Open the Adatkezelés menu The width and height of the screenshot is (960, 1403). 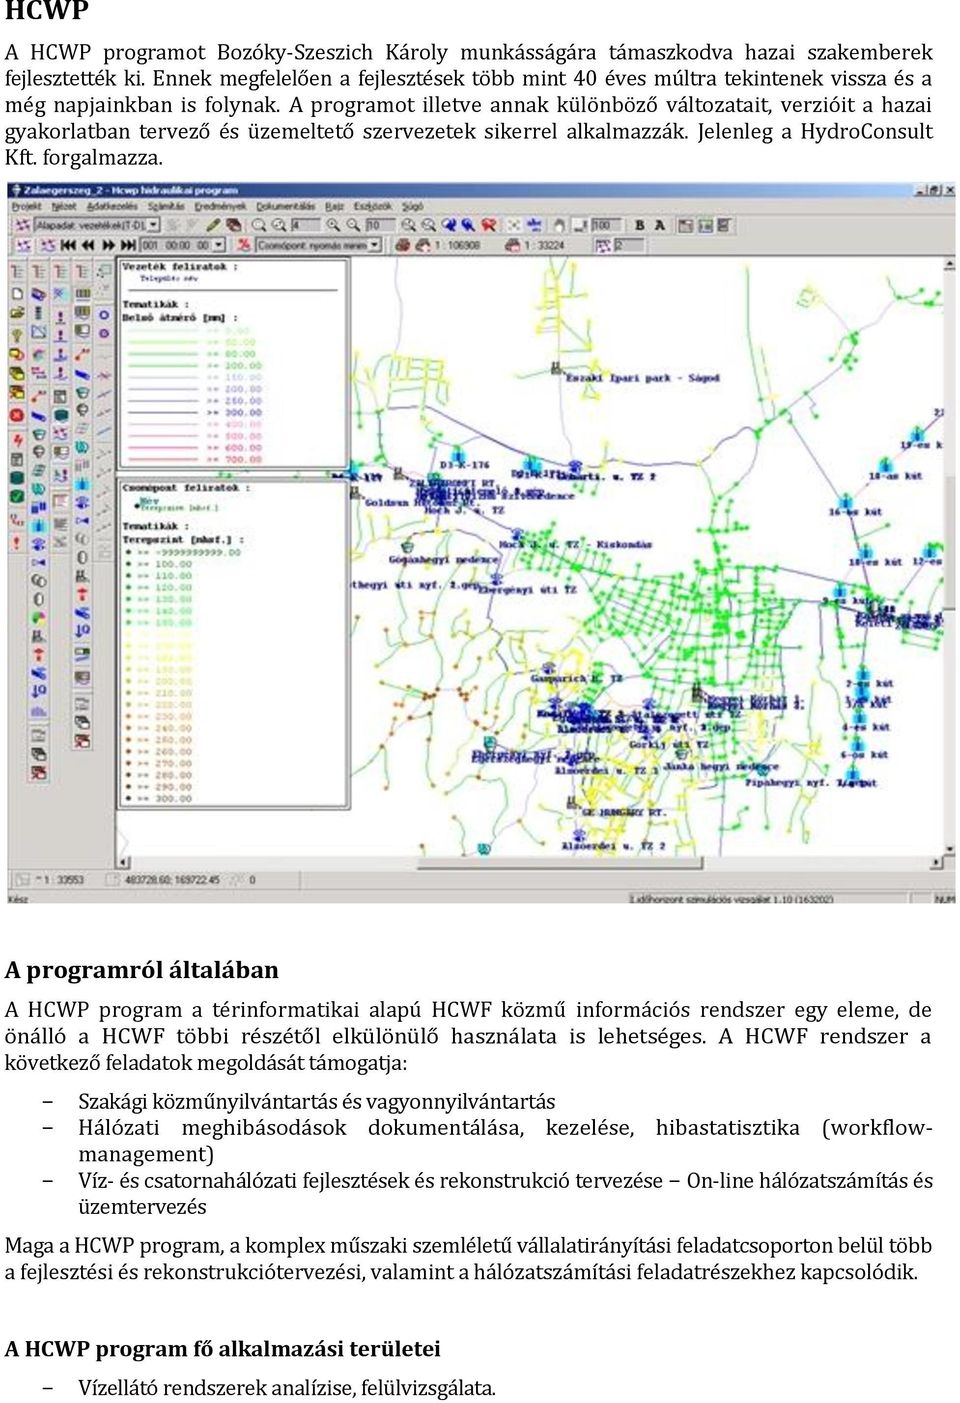click(x=113, y=207)
